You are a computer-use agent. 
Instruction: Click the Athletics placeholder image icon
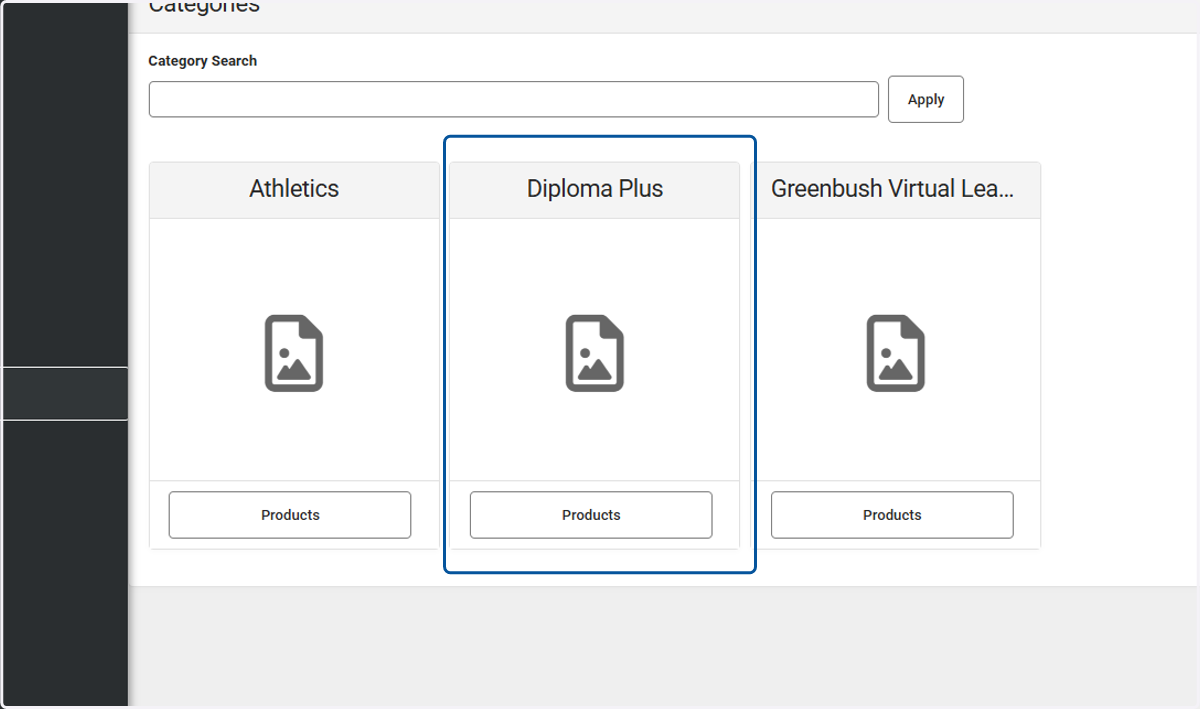pyautogui.click(x=294, y=353)
